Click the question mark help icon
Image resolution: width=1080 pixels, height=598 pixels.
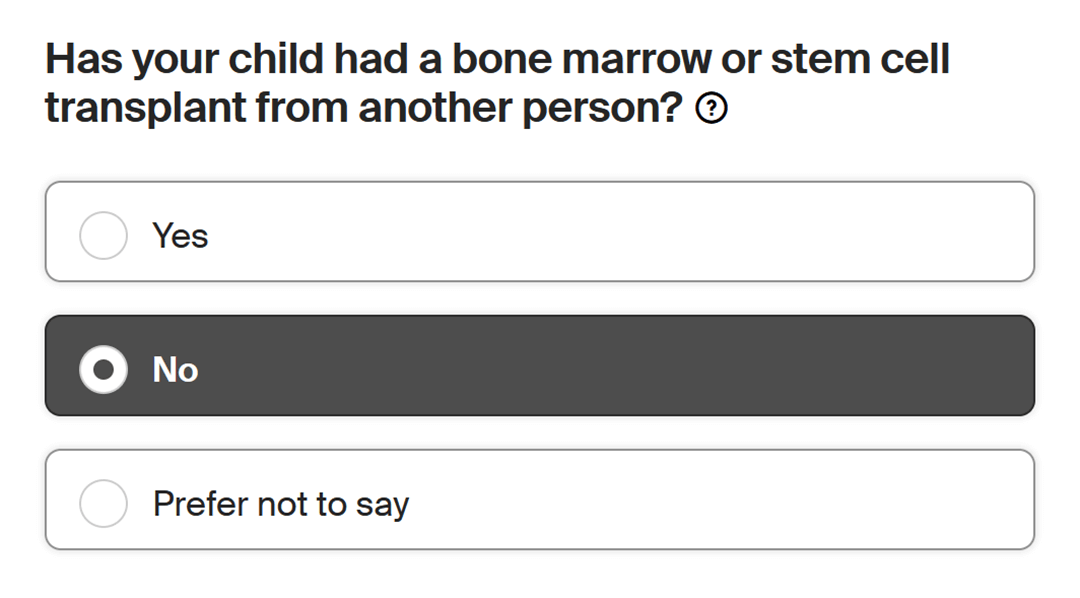pyautogui.click(x=711, y=110)
